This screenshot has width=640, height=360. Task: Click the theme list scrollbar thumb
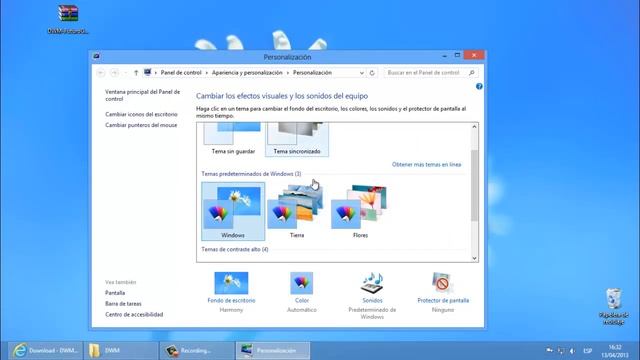pyautogui.click(x=474, y=186)
